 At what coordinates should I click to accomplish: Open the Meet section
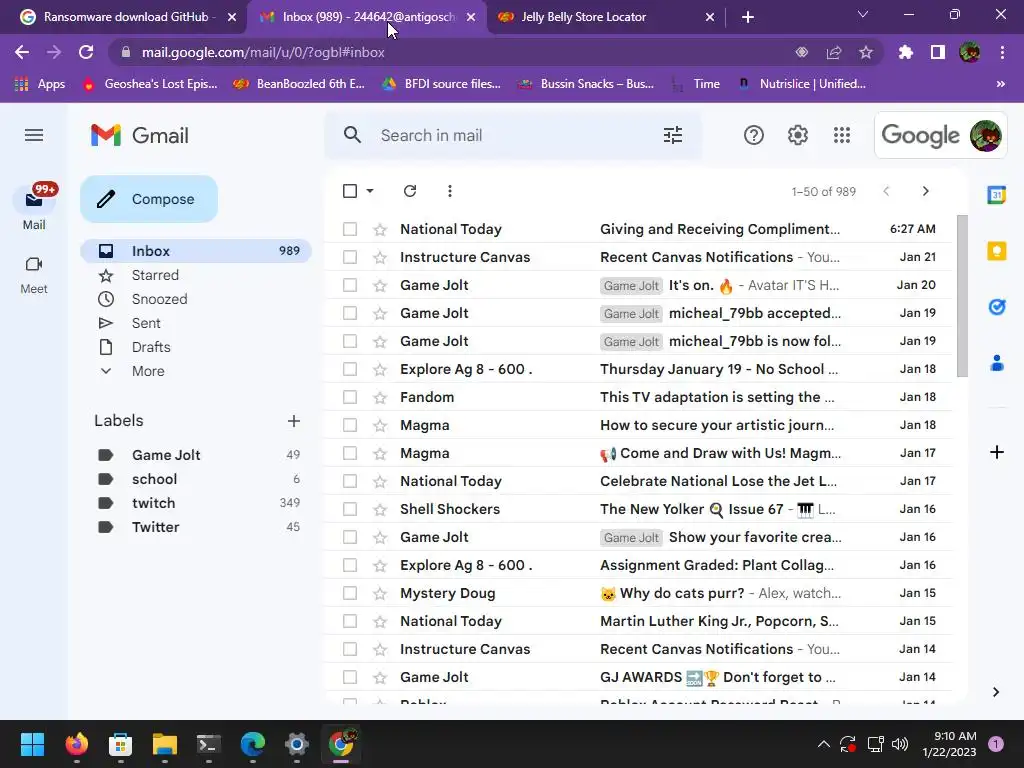[x=34, y=274]
